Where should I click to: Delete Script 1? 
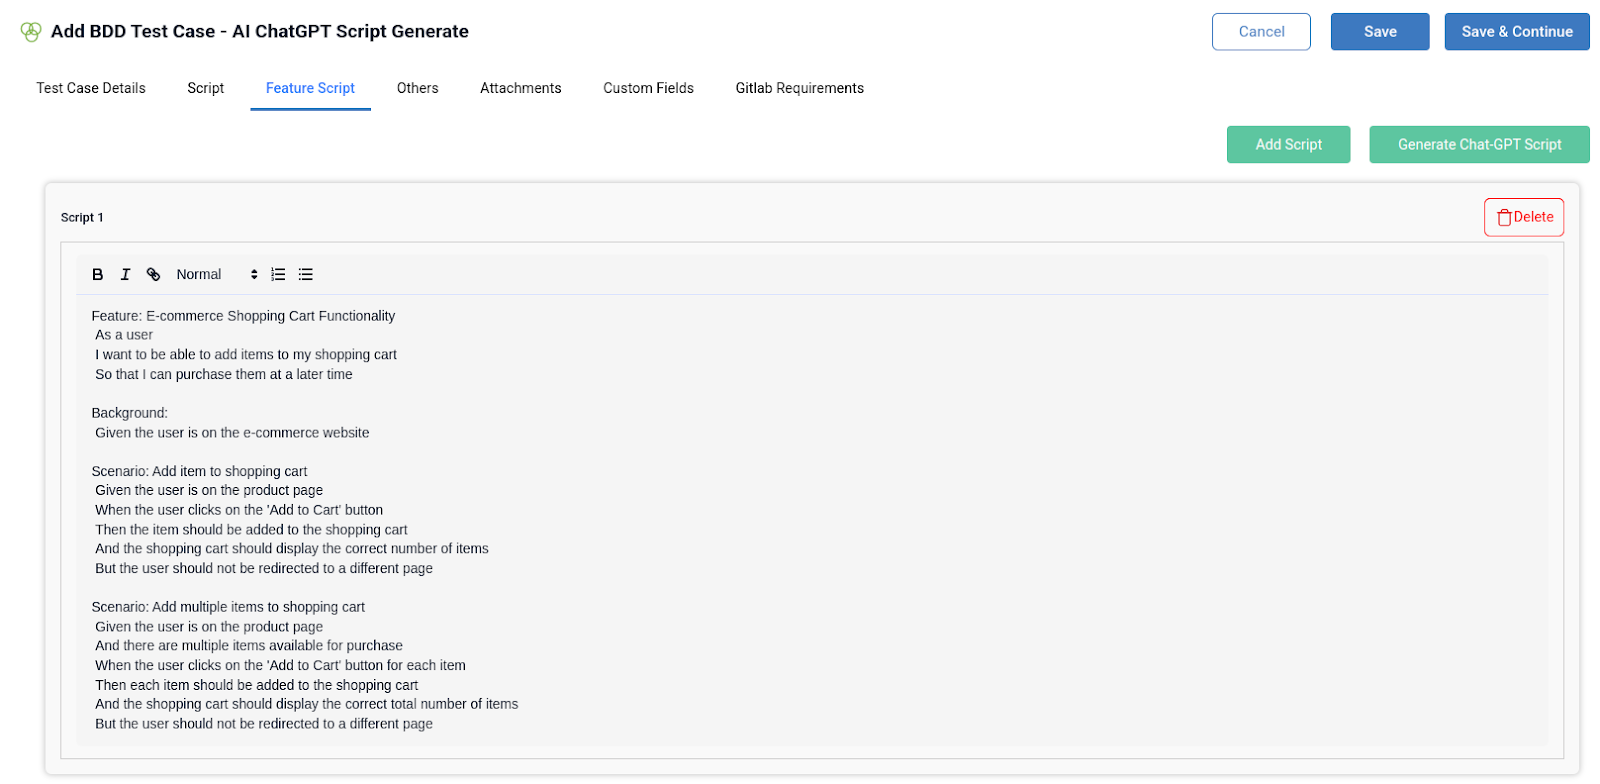tap(1523, 217)
